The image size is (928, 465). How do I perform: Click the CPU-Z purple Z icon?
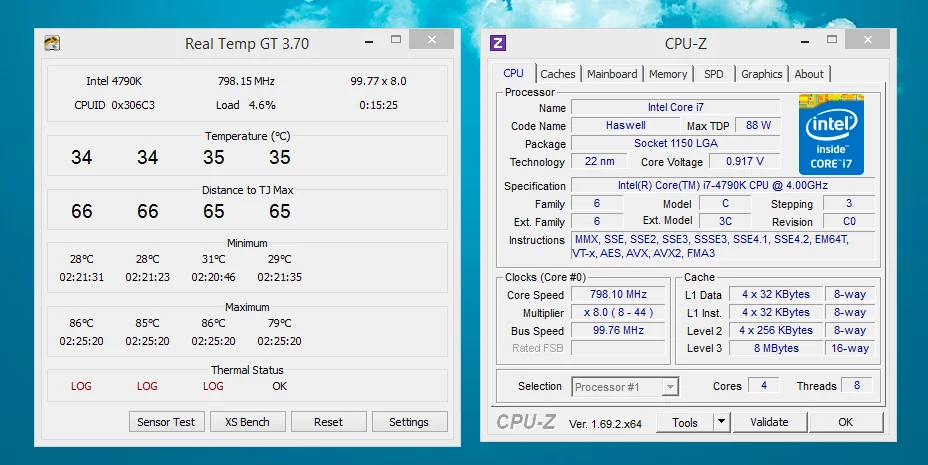[x=498, y=43]
